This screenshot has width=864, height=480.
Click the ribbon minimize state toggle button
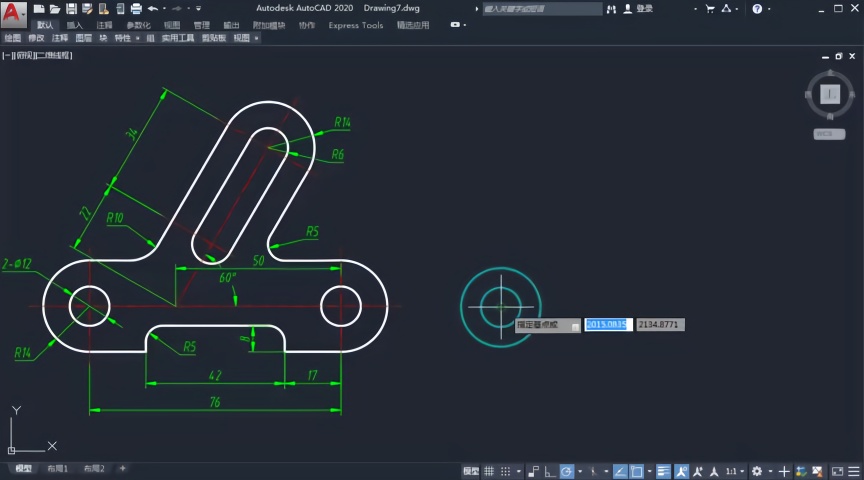[x=455, y=25]
